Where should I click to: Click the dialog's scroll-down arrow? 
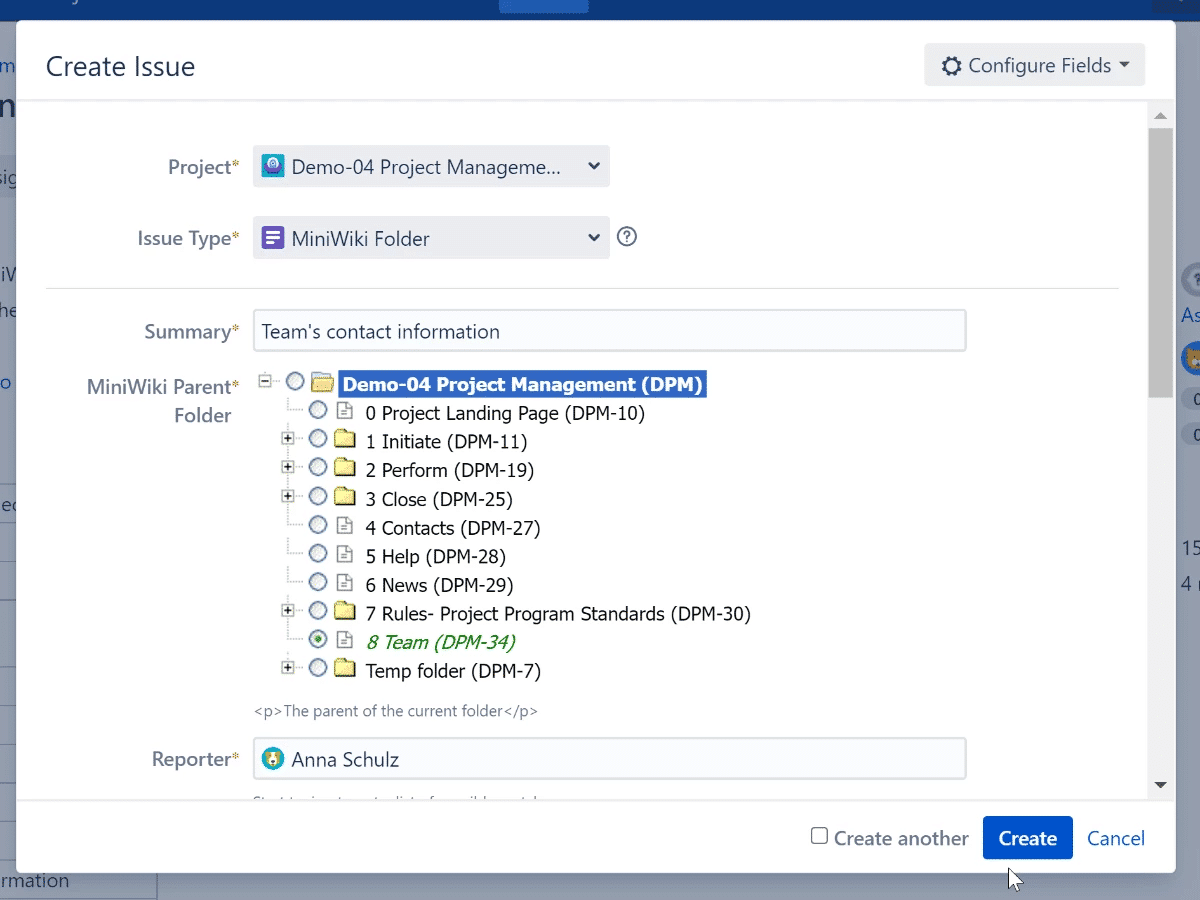tap(1160, 786)
